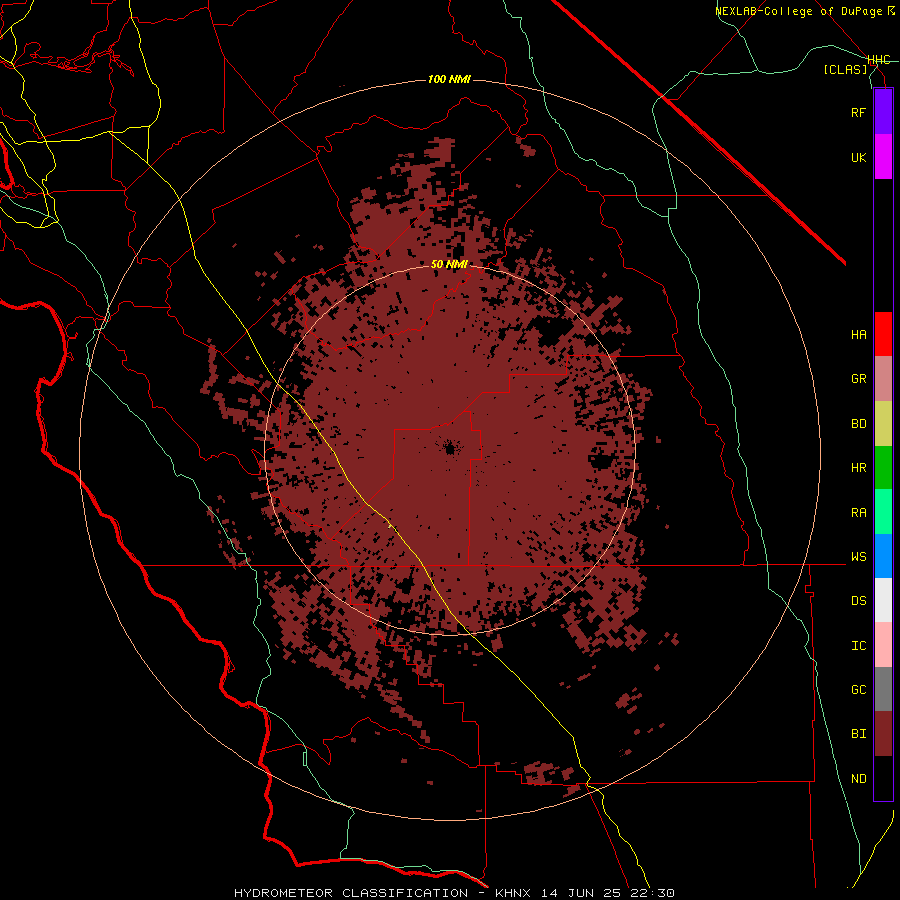Click the HR legend label
Image resolution: width=900 pixels, height=900 pixels.
(858, 468)
